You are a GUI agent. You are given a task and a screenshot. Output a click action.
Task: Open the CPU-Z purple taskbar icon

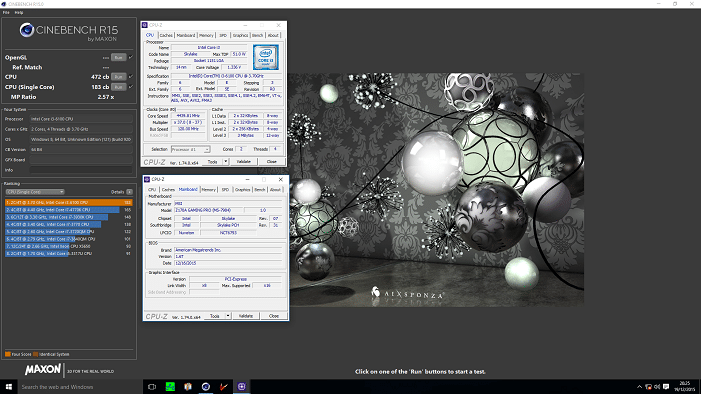point(241,387)
